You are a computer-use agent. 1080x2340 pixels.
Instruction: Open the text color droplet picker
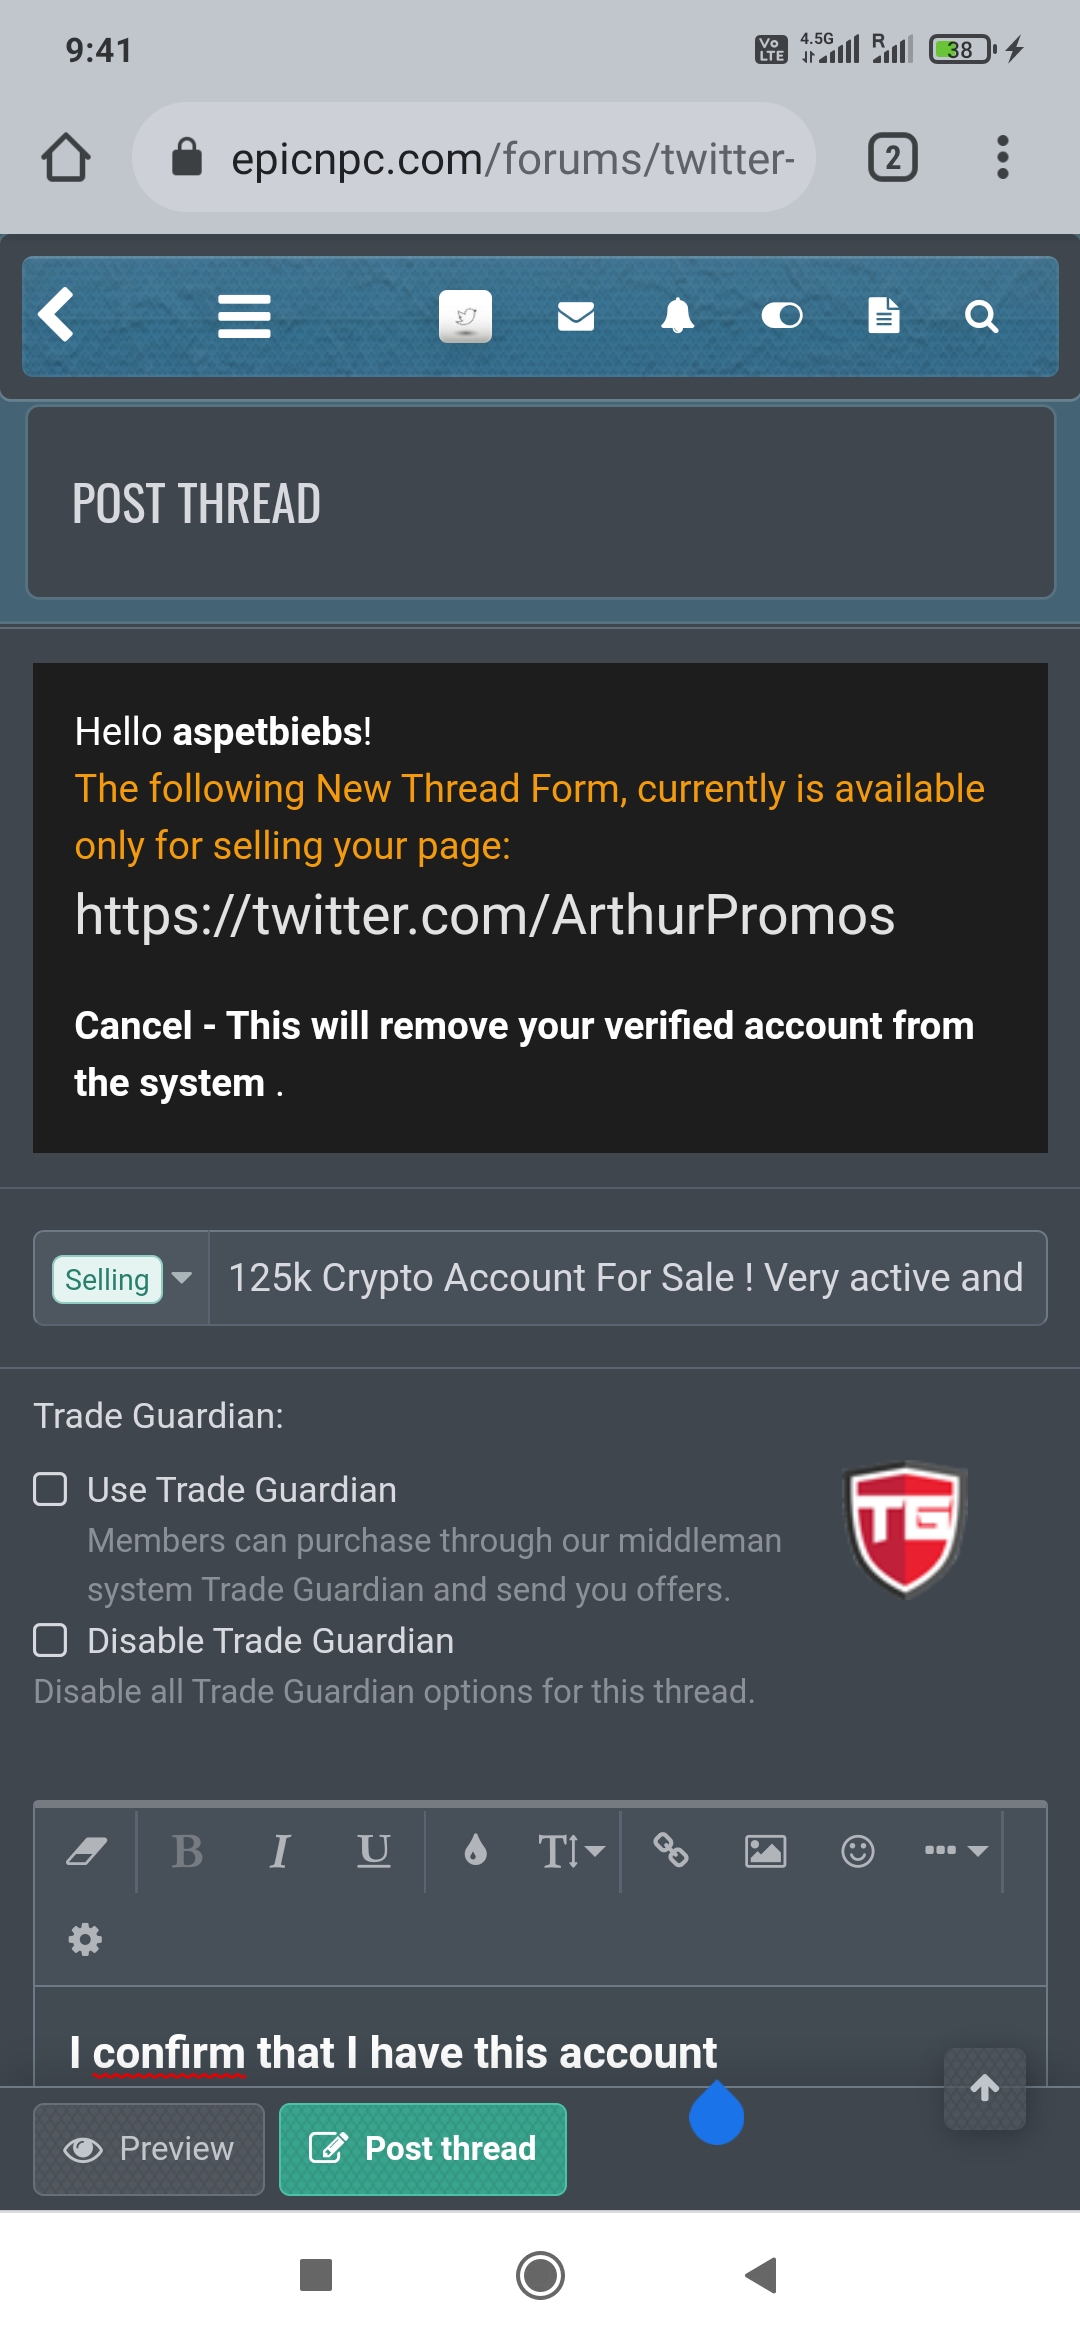tap(476, 1851)
